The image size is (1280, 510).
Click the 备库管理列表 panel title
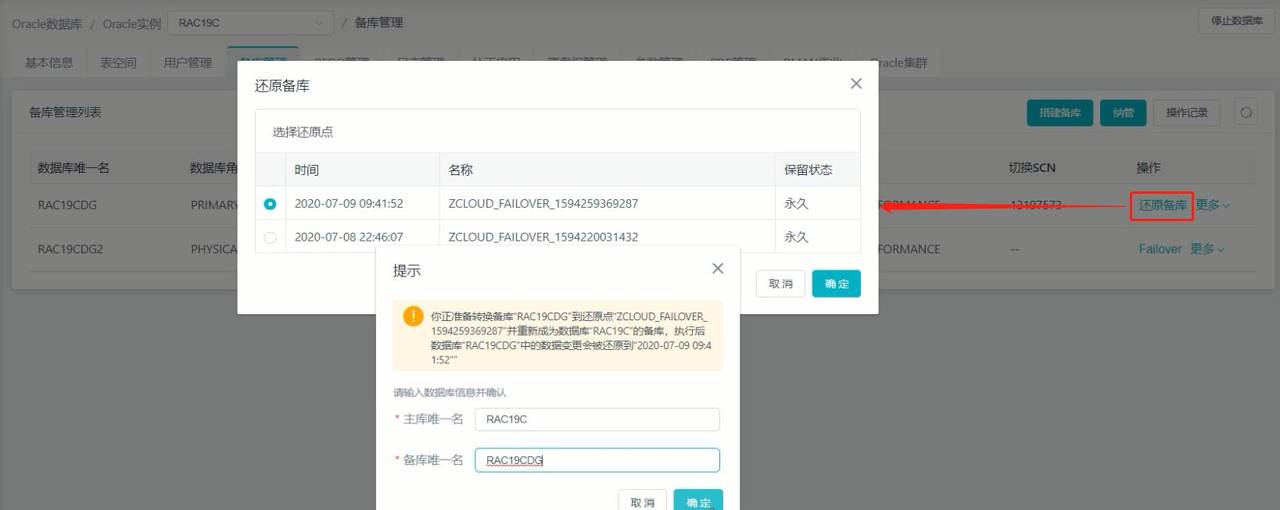(65, 112)
